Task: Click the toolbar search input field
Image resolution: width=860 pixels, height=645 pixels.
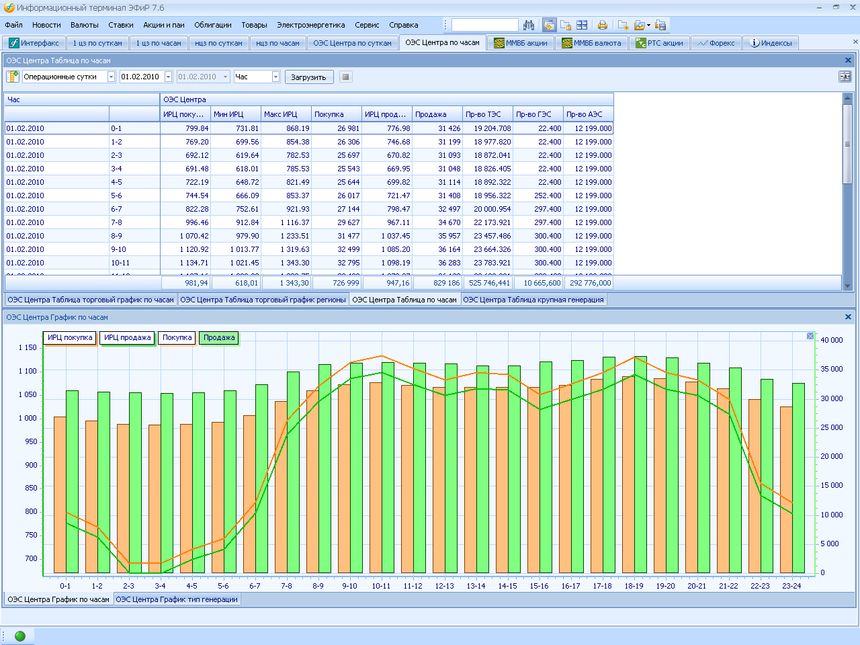Action: point(485,24)
